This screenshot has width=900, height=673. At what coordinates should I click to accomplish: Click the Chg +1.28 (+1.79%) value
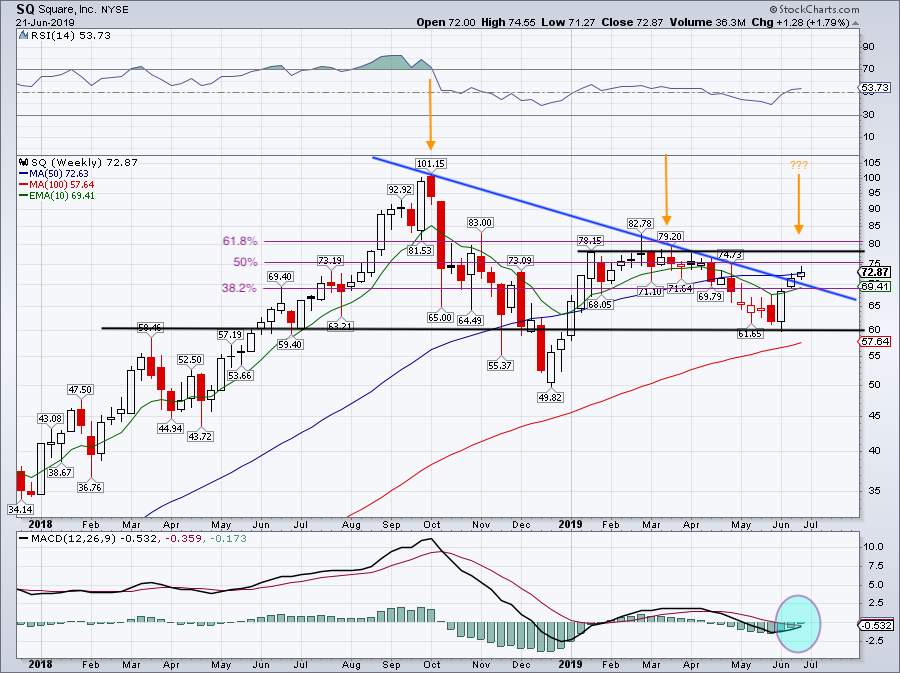800,22
